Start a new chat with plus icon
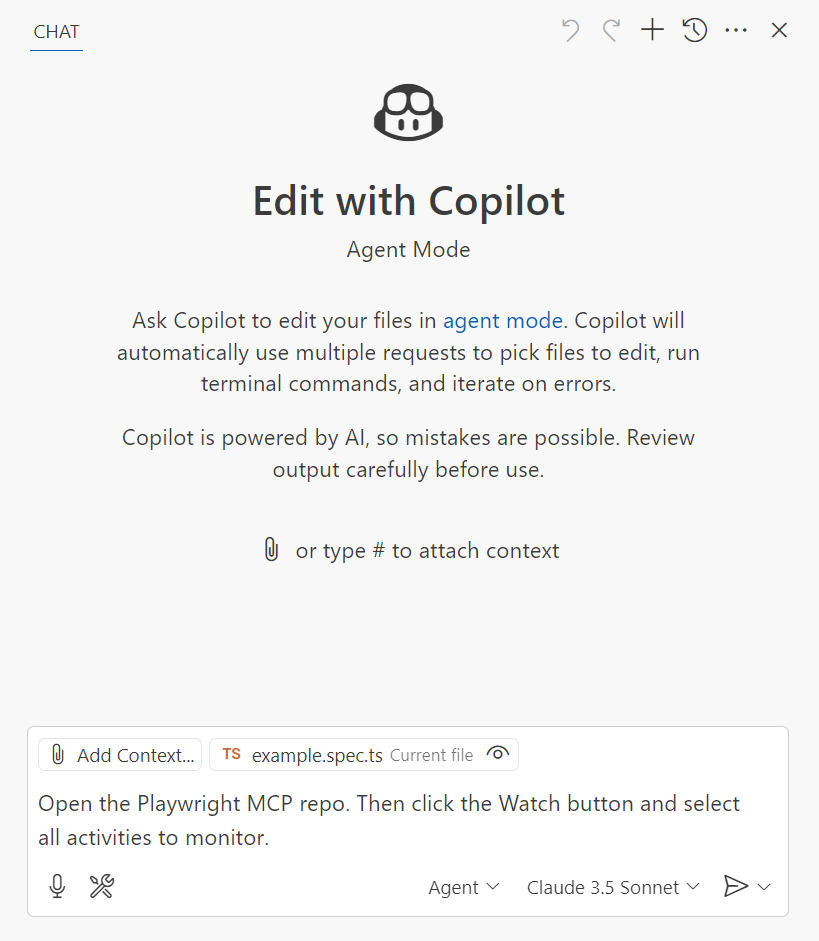Screen dimensions: 819x941 tap(652, 31)
